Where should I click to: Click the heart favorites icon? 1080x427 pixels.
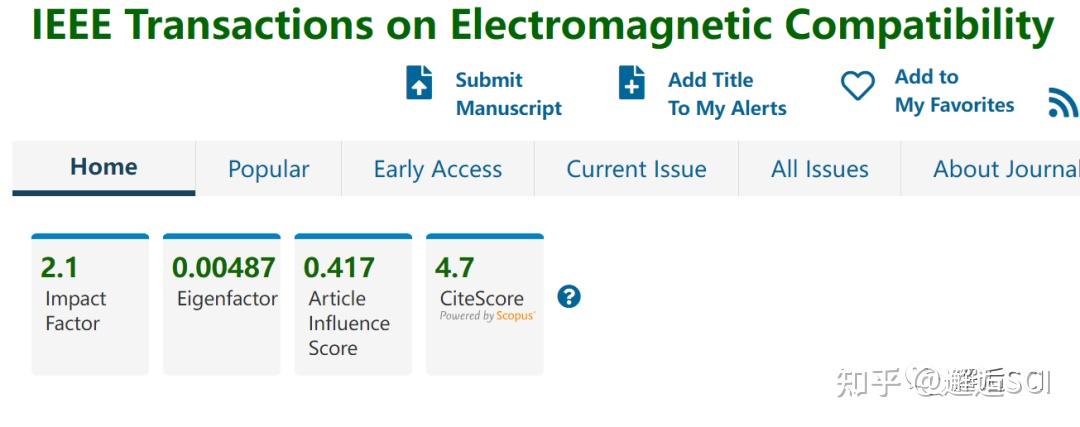pyautogui.click(x=857, y=86)
